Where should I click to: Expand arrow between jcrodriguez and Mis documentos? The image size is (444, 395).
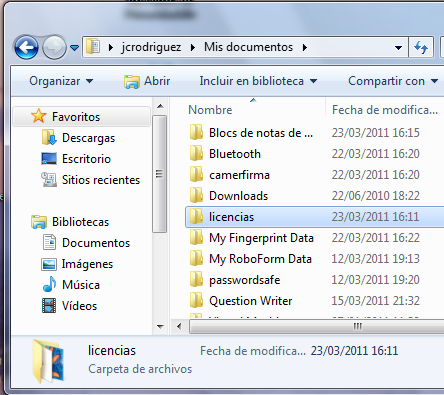point(193,48)
